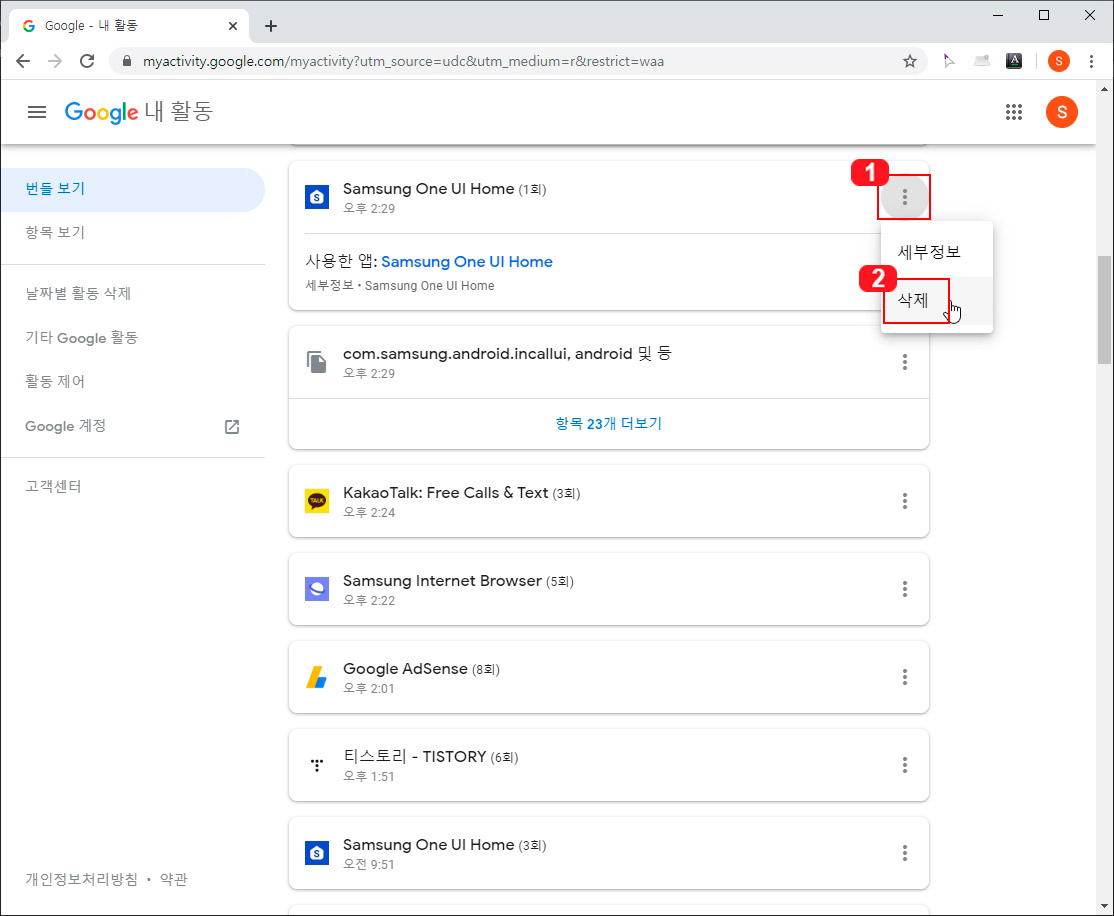The height and width of the screenshot is (916, 1114).
Task: Click the TISTORY dots icon
Action: [317, 765]
